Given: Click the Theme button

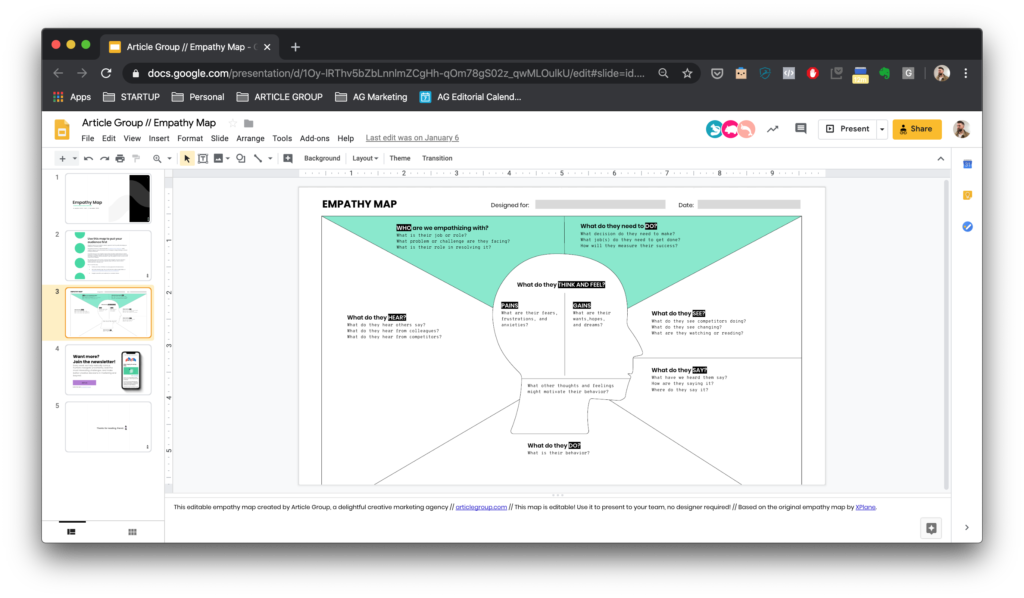Looking at the screenshot, I should tap(400, 159).
